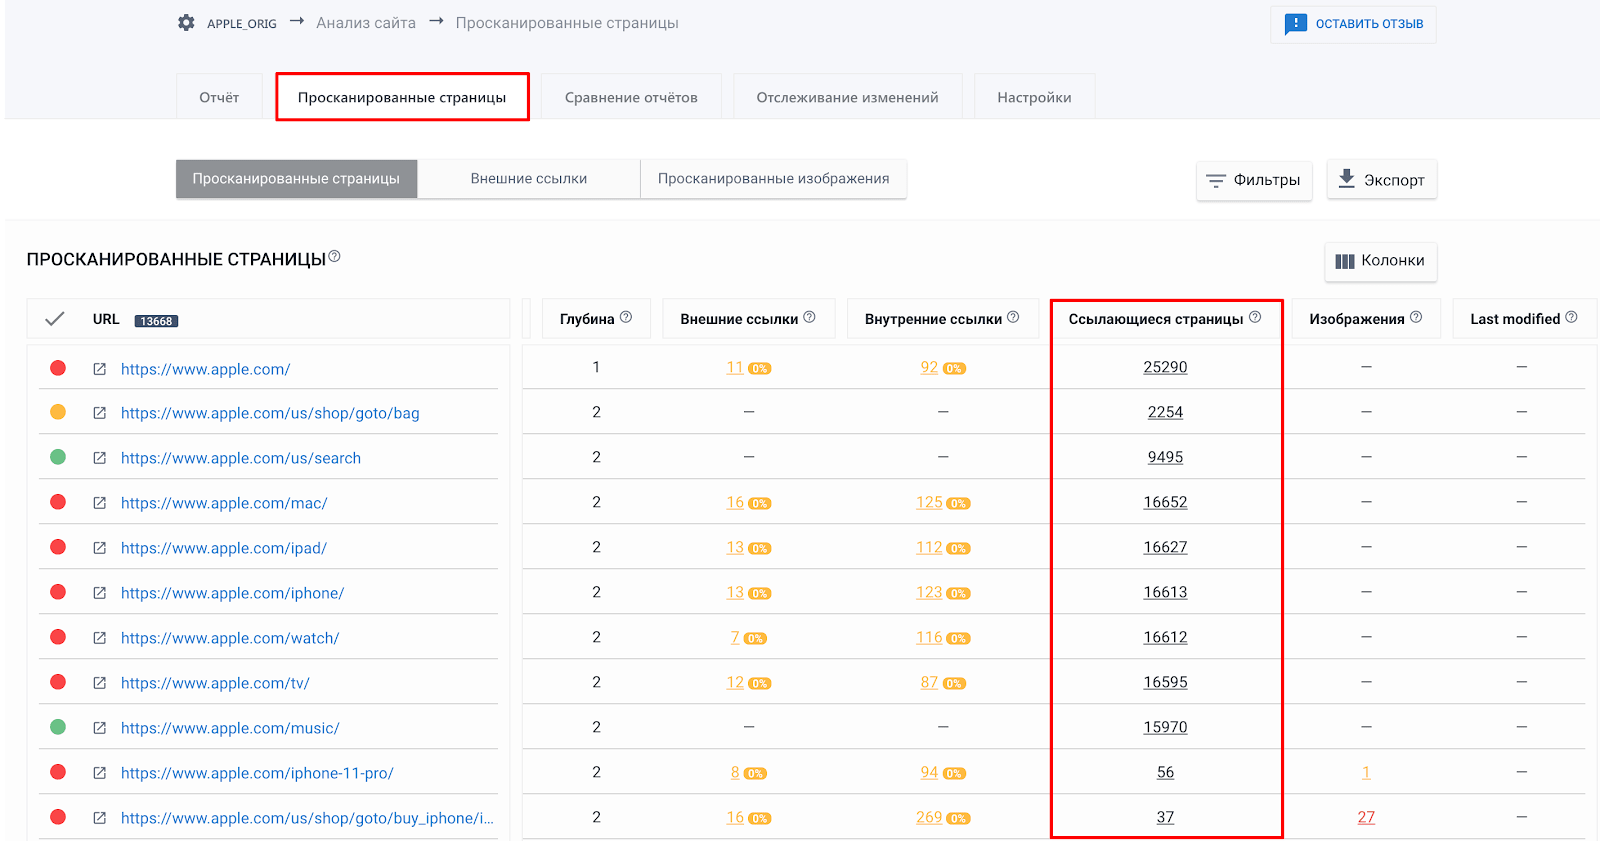
Task: Click referring pages count 56
Action: [x=1165, y=772]
